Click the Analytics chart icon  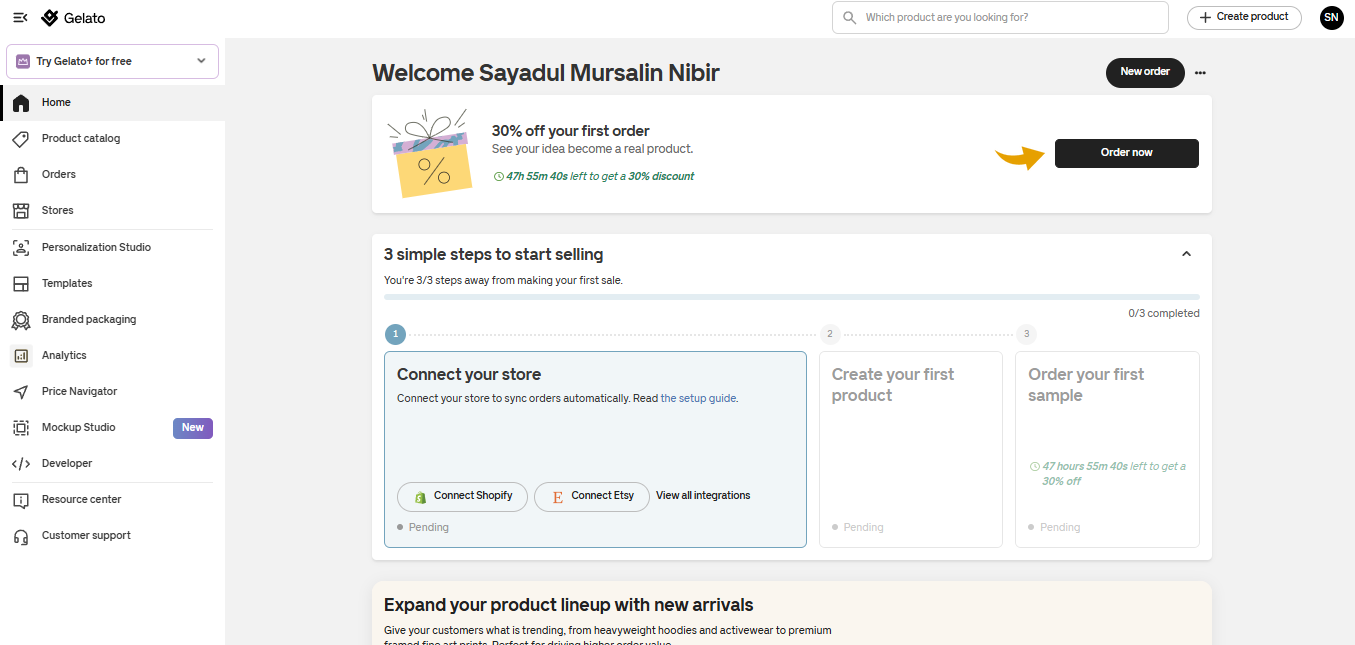point(21,356)
